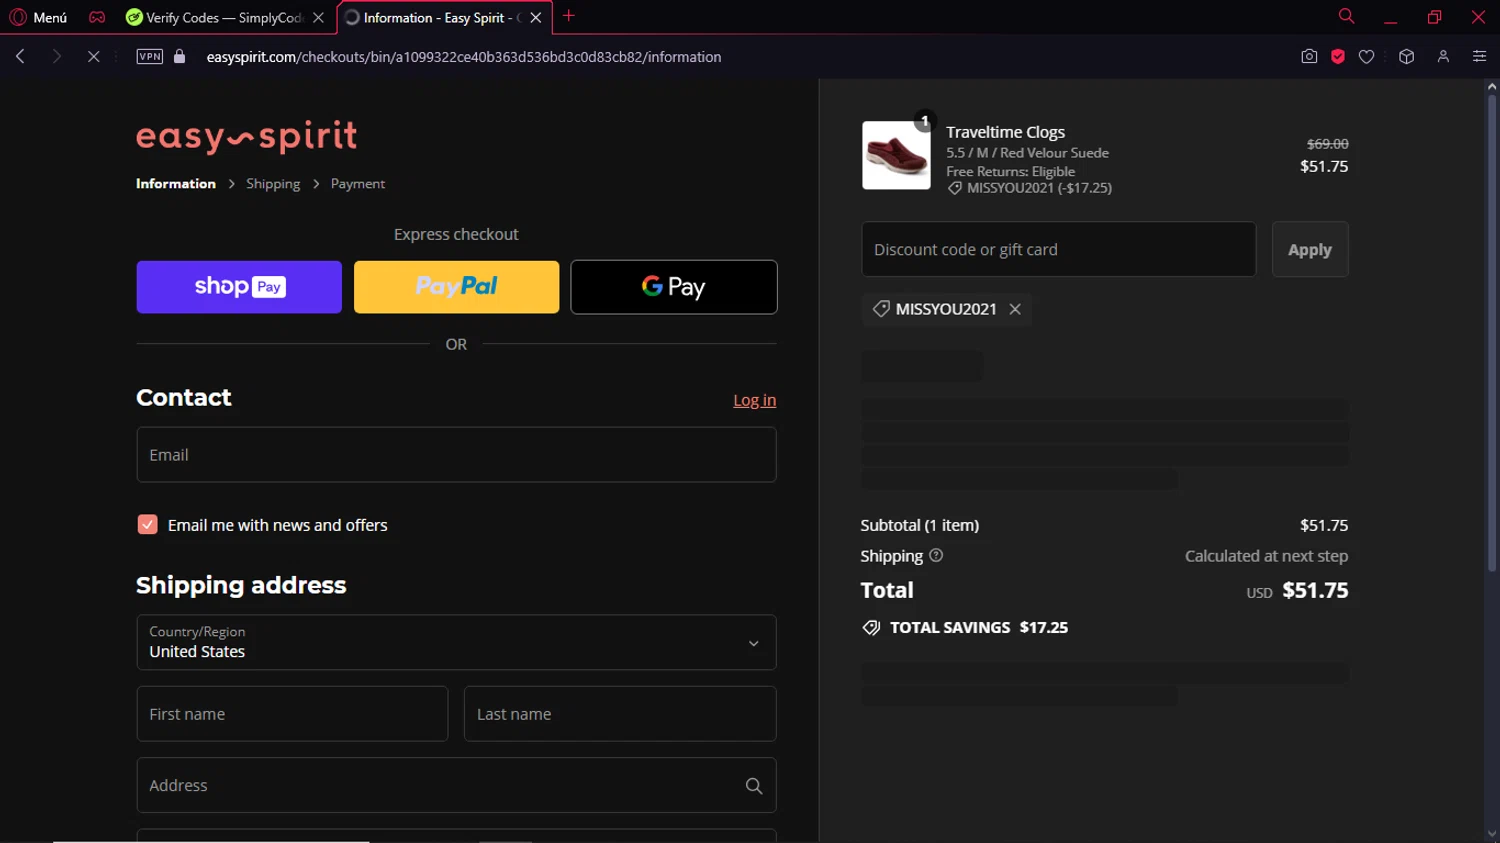The height and width of the screenshot is (843, 1500).
Task: Toggle the VPN badge
Action: point(150,57)
